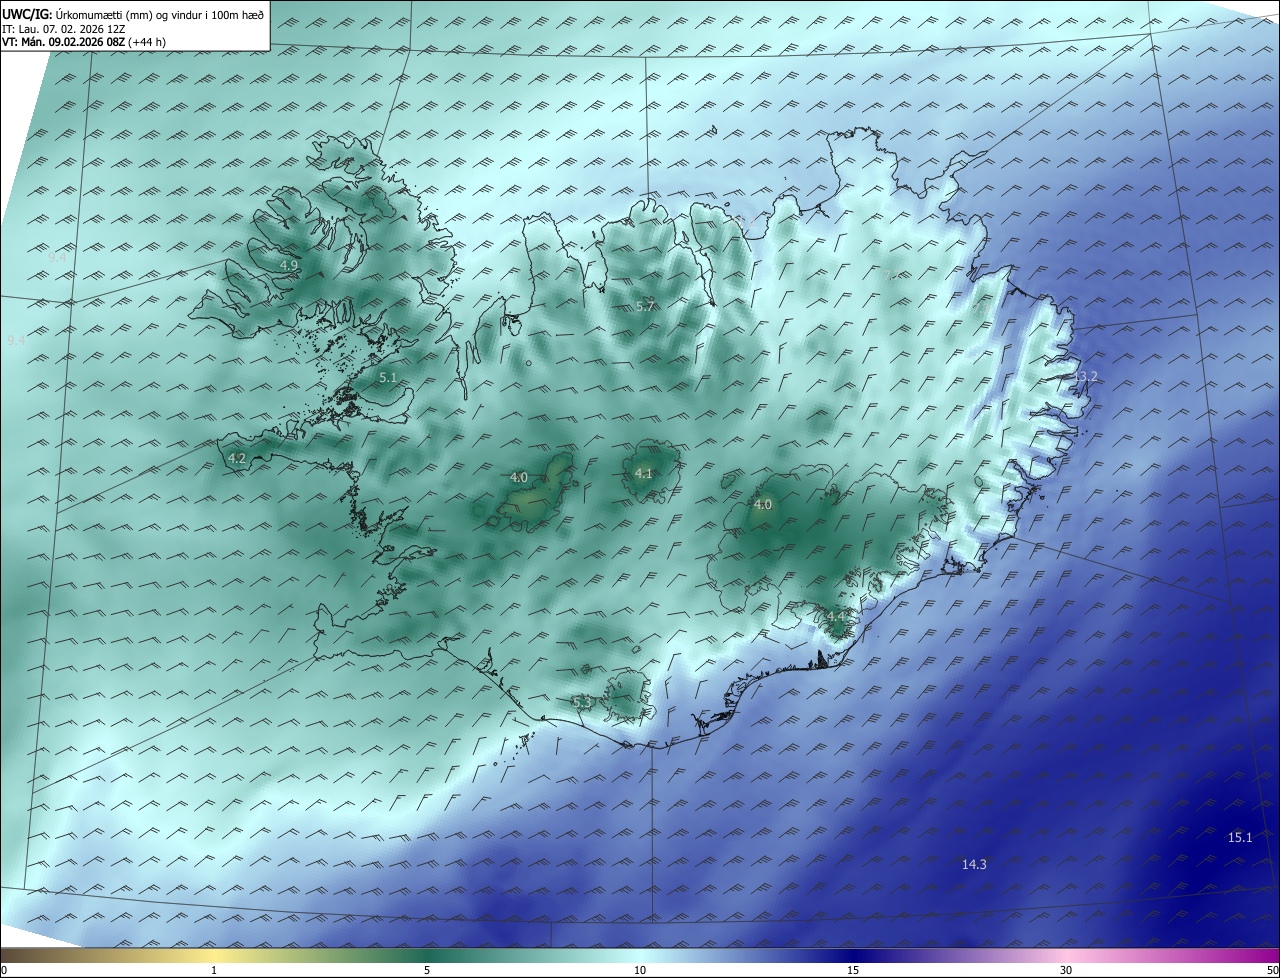Click the colour scale tick label 50

pos(1272,970)
